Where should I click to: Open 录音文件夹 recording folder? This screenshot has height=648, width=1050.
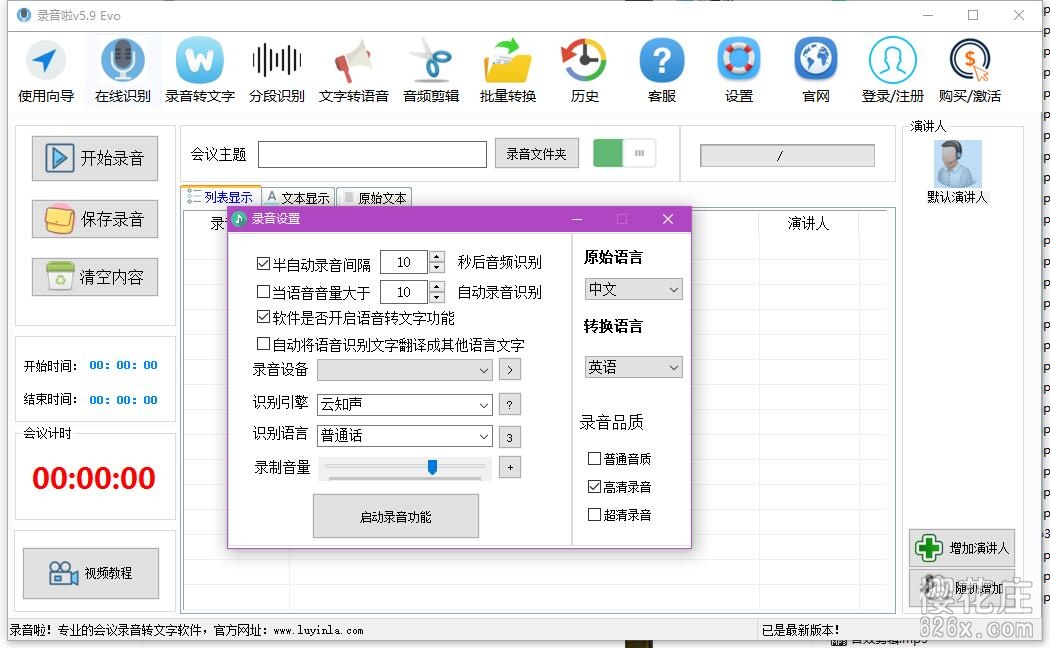tap(536, 154)
